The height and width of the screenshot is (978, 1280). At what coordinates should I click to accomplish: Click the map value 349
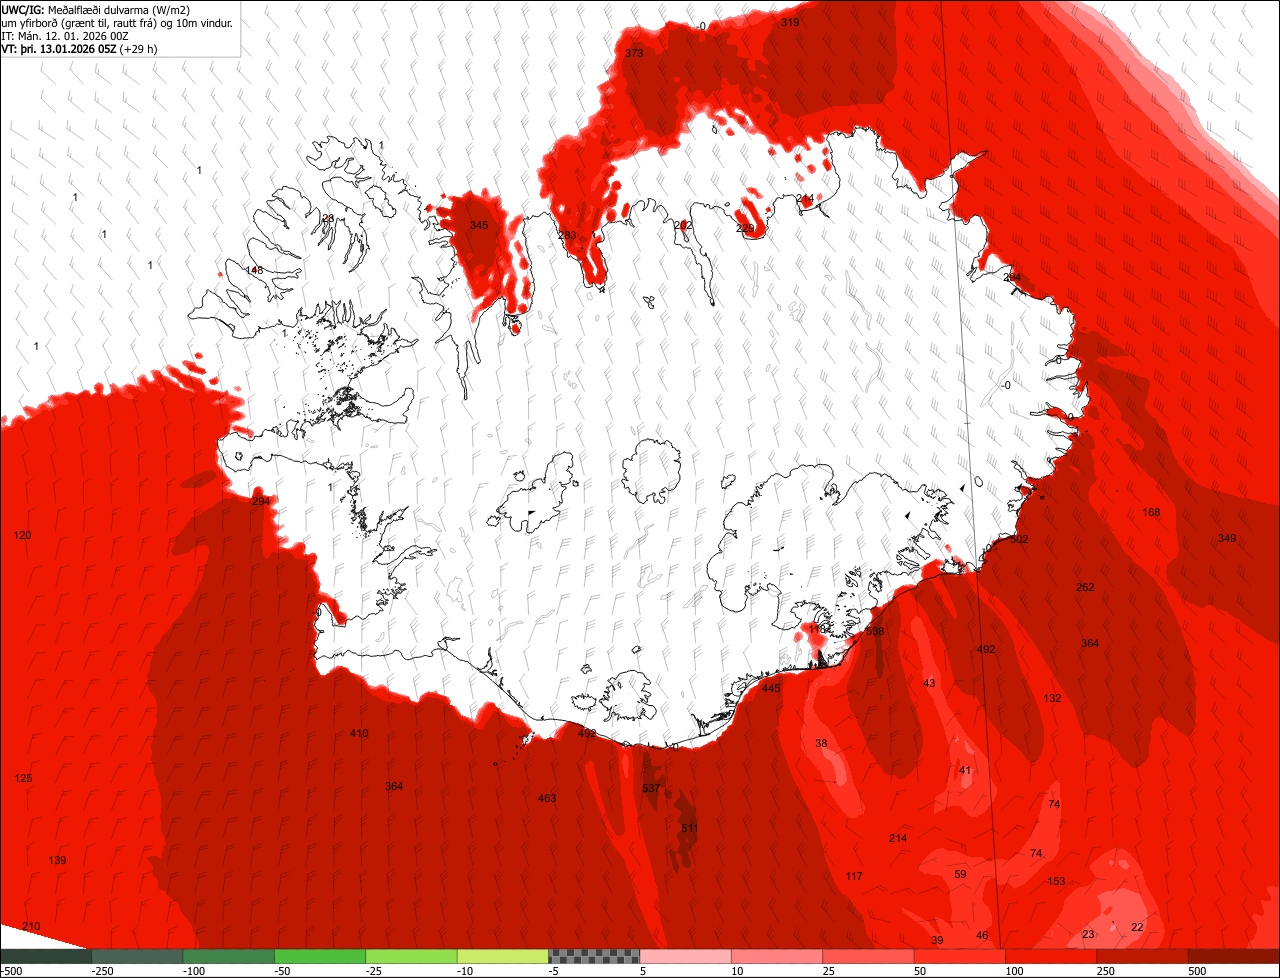tap(1227, 538)
